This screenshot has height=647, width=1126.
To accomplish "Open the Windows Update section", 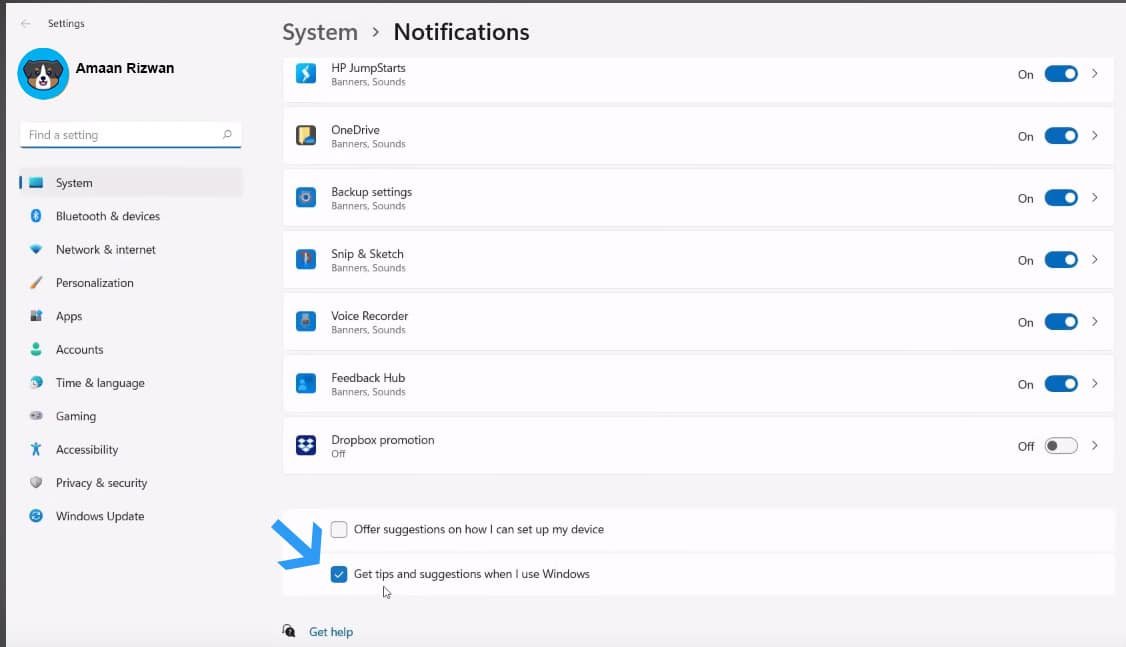I will [99, 516].
